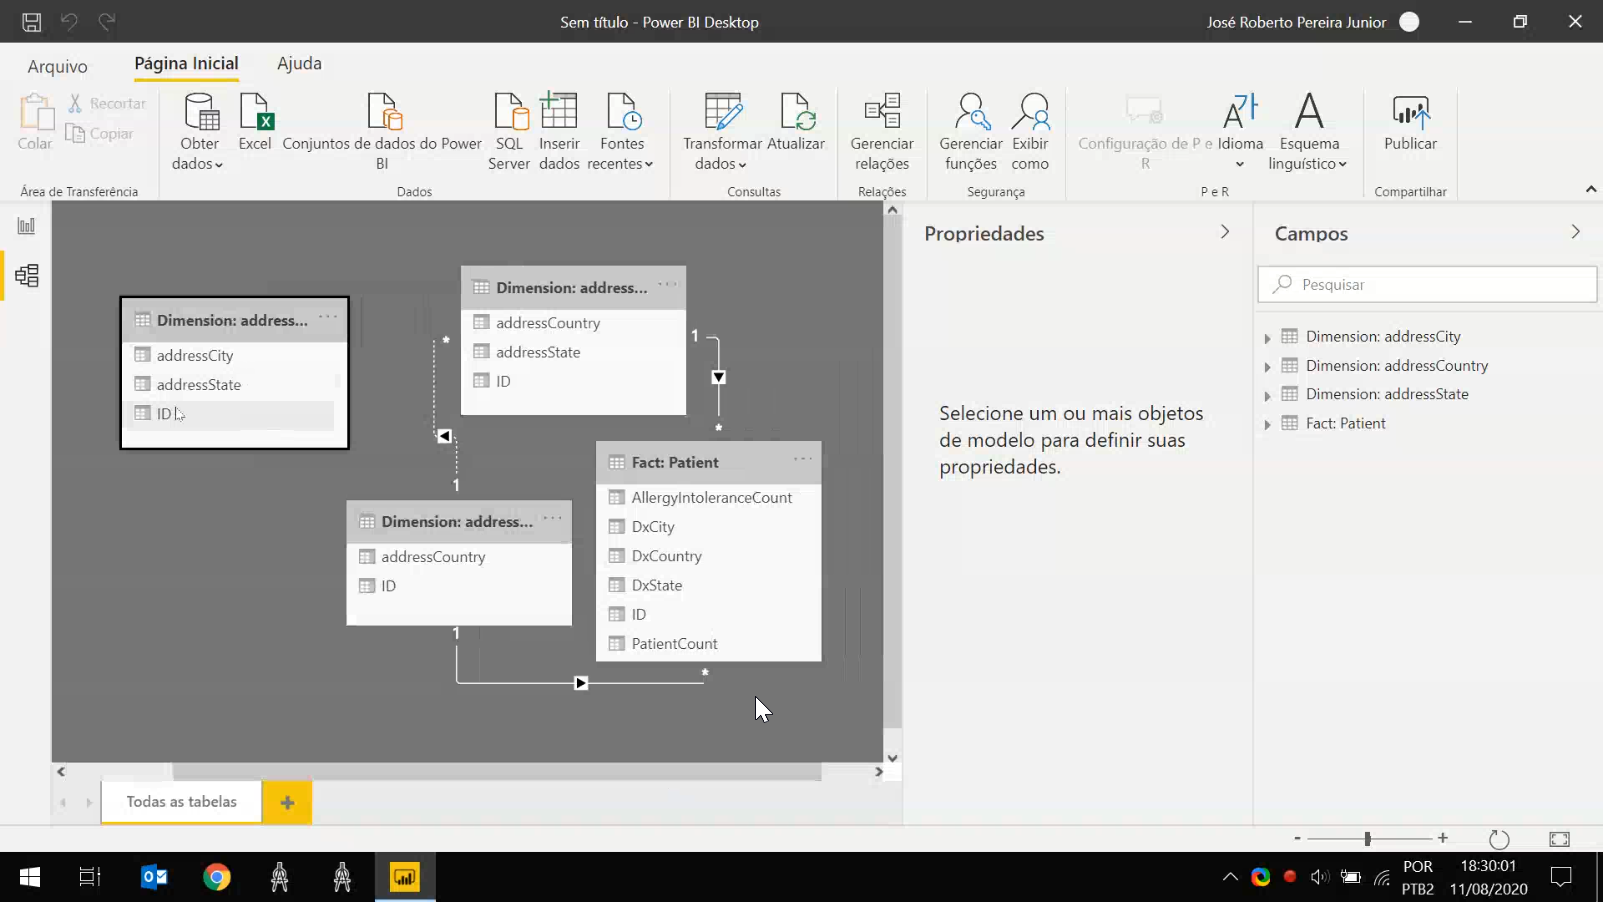Expand Dimension: addressCity in Campos
Image resolution: width=1603 pixels, height=902 pixels.
click(x=1267, y=338)
